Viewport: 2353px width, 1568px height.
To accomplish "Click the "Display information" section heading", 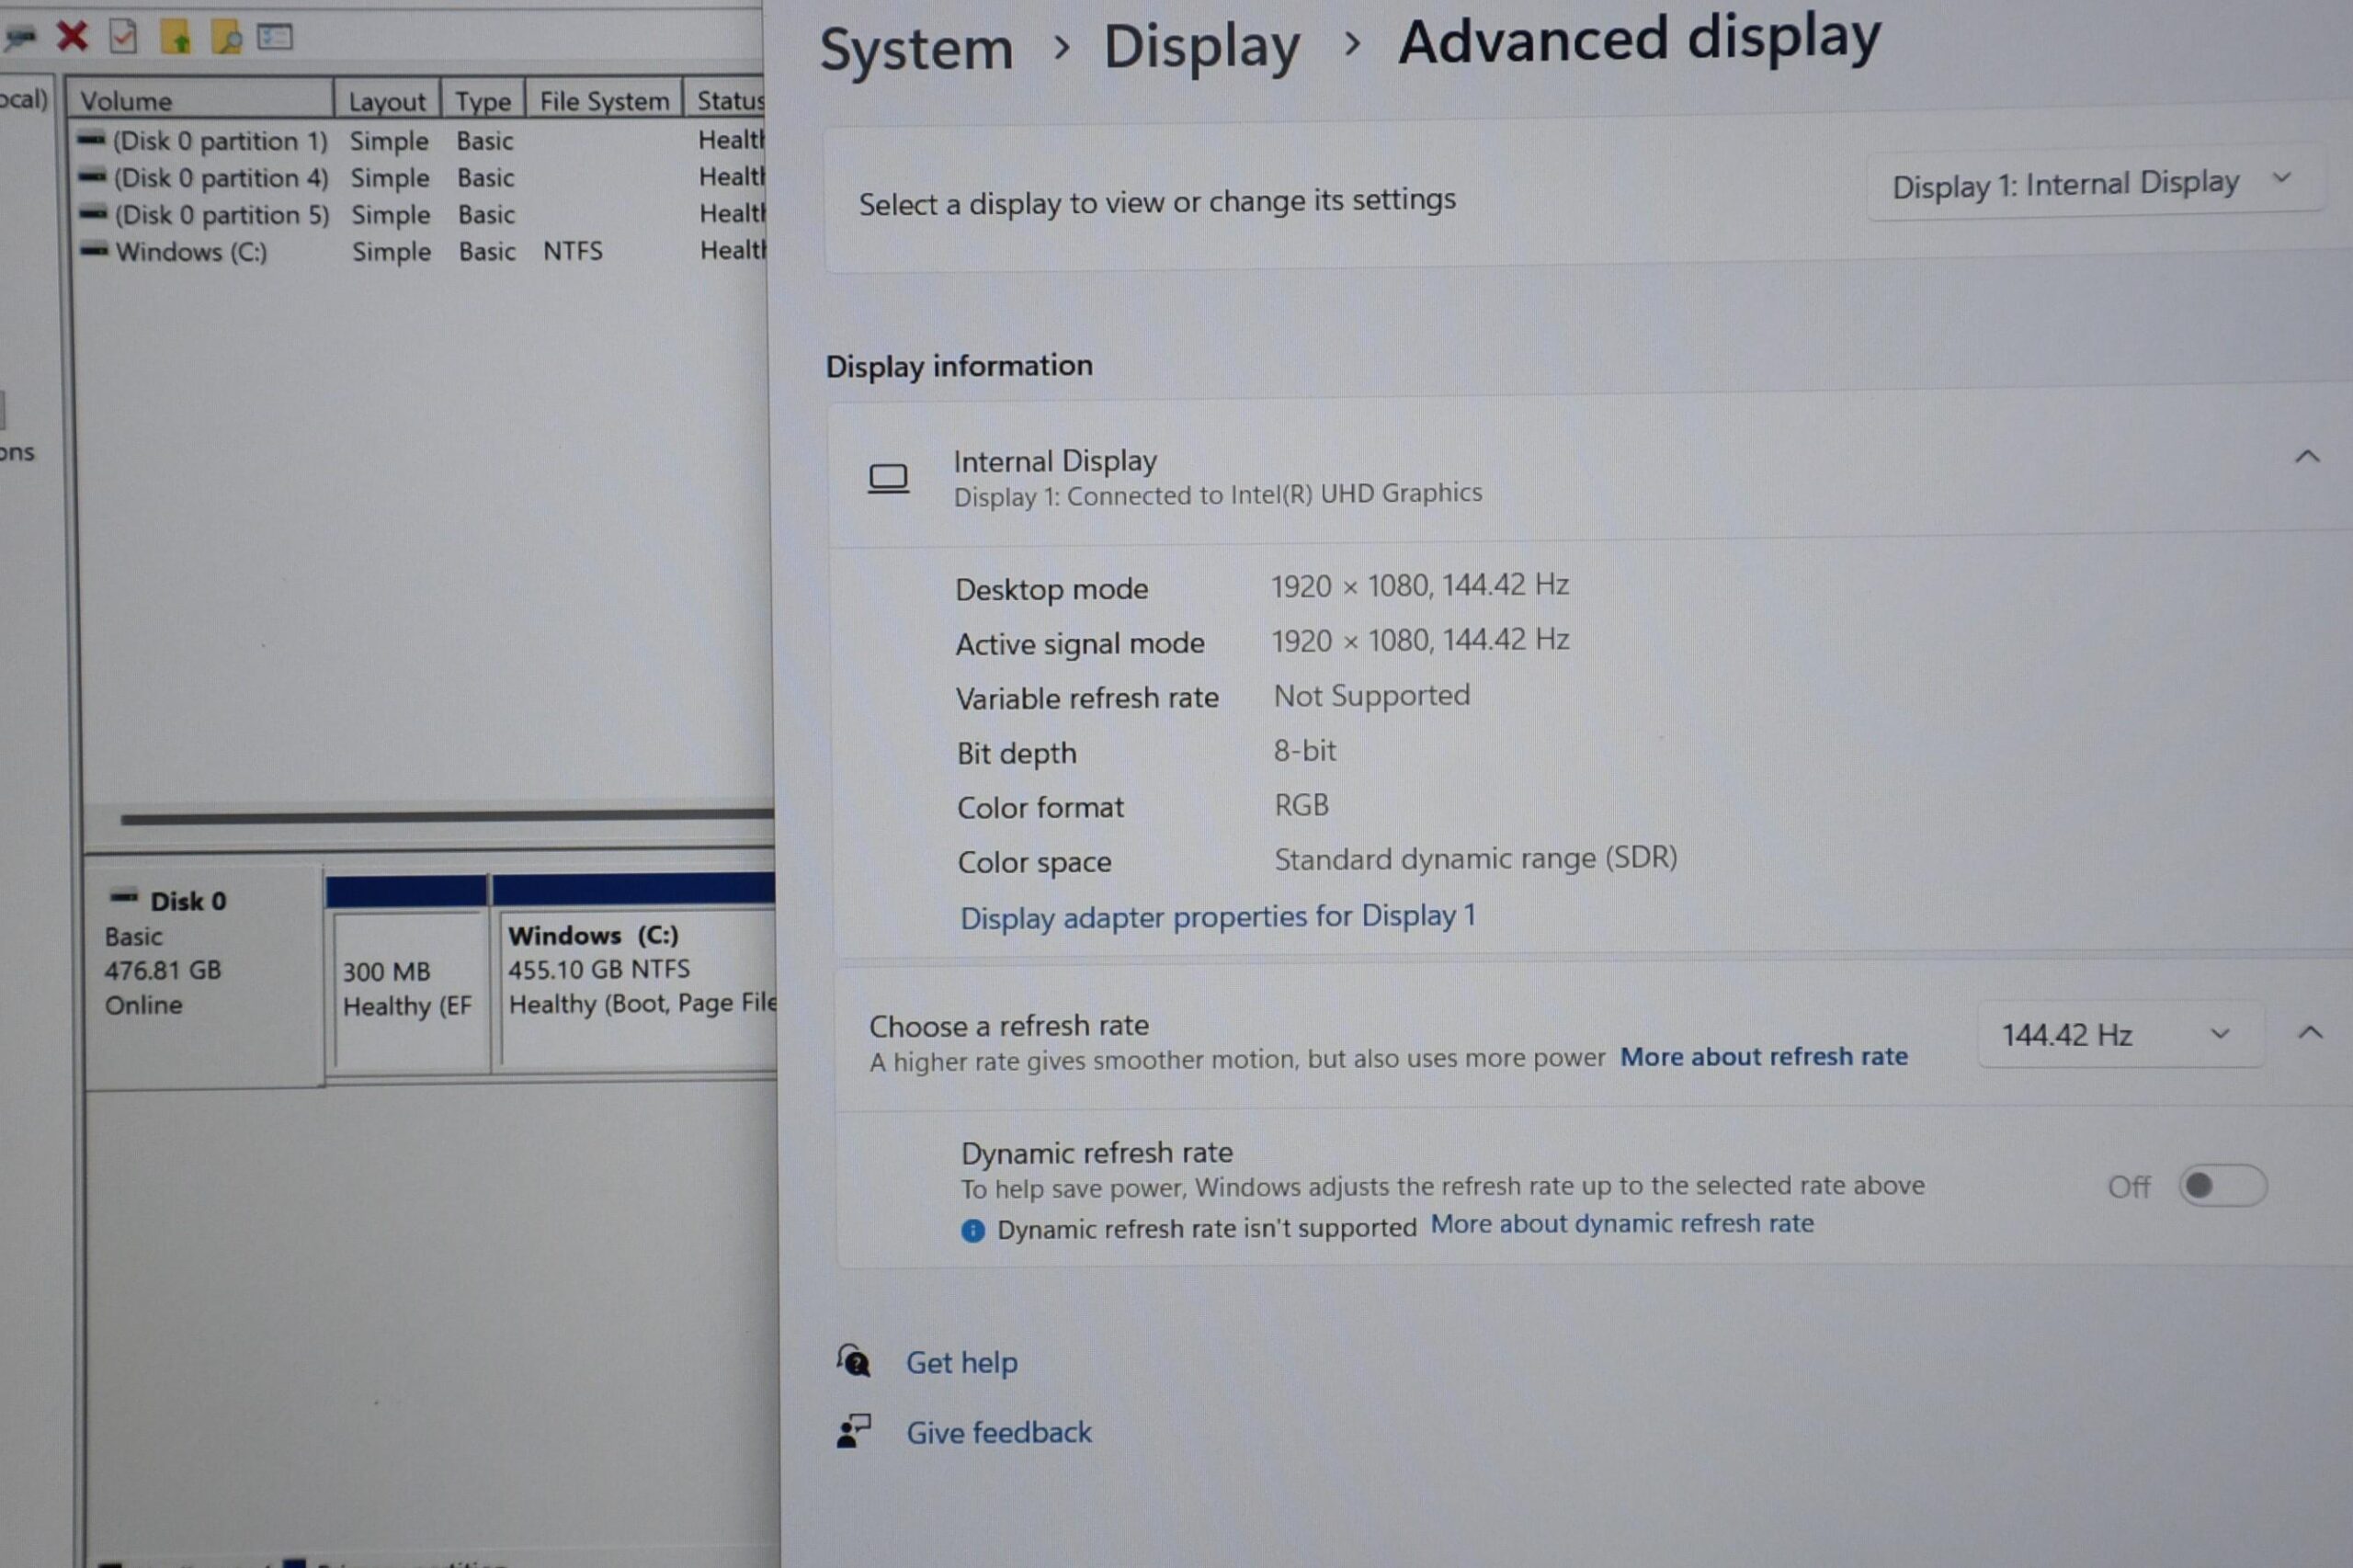I will (959, 366).
